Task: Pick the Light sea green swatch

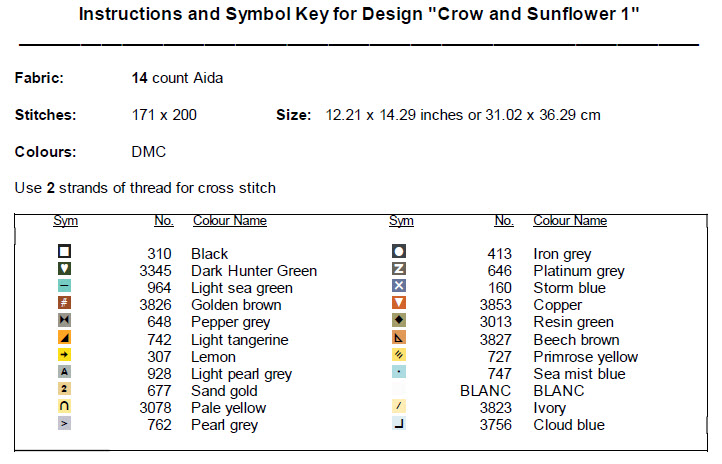Action: pos(65,287)
